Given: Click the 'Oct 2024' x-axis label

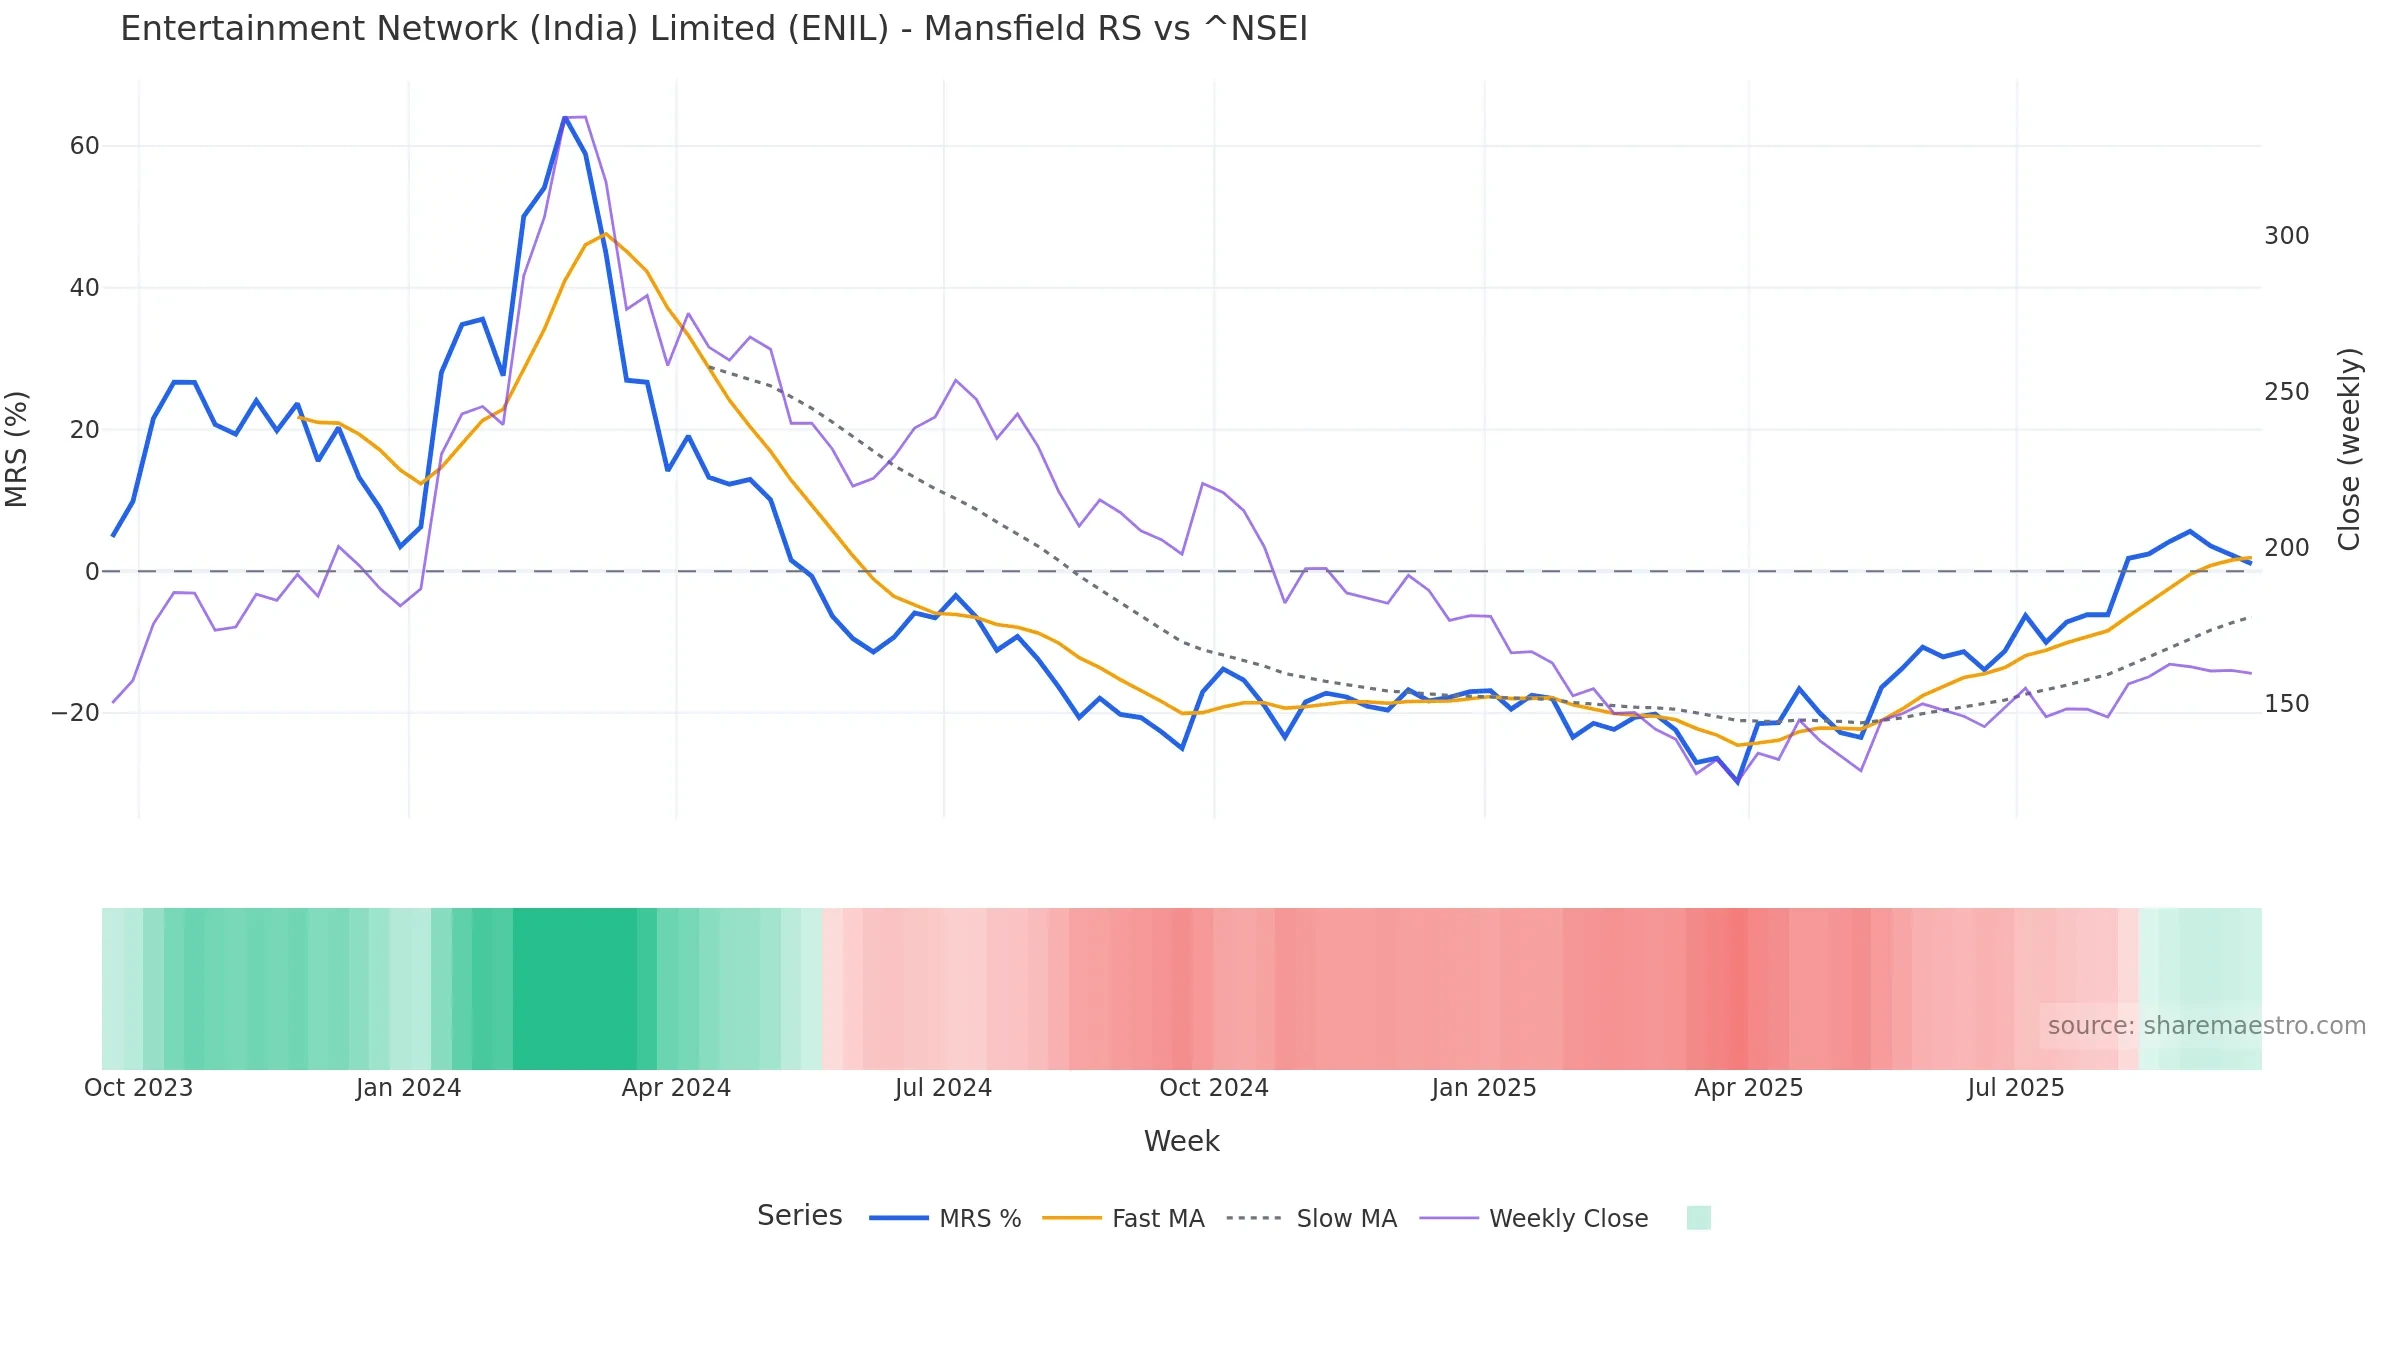Looking at the screenshot, I should tap(1214, 1088).
